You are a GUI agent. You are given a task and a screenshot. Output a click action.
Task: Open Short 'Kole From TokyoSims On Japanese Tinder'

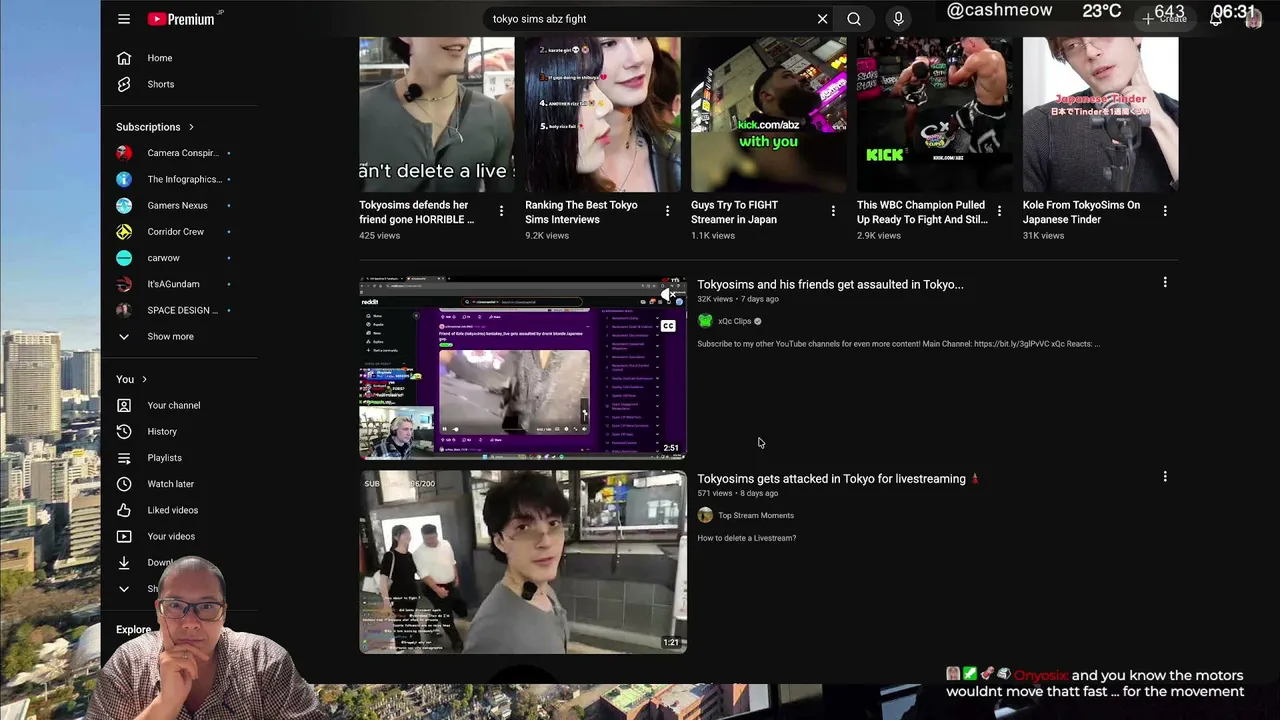(1100, 114)
